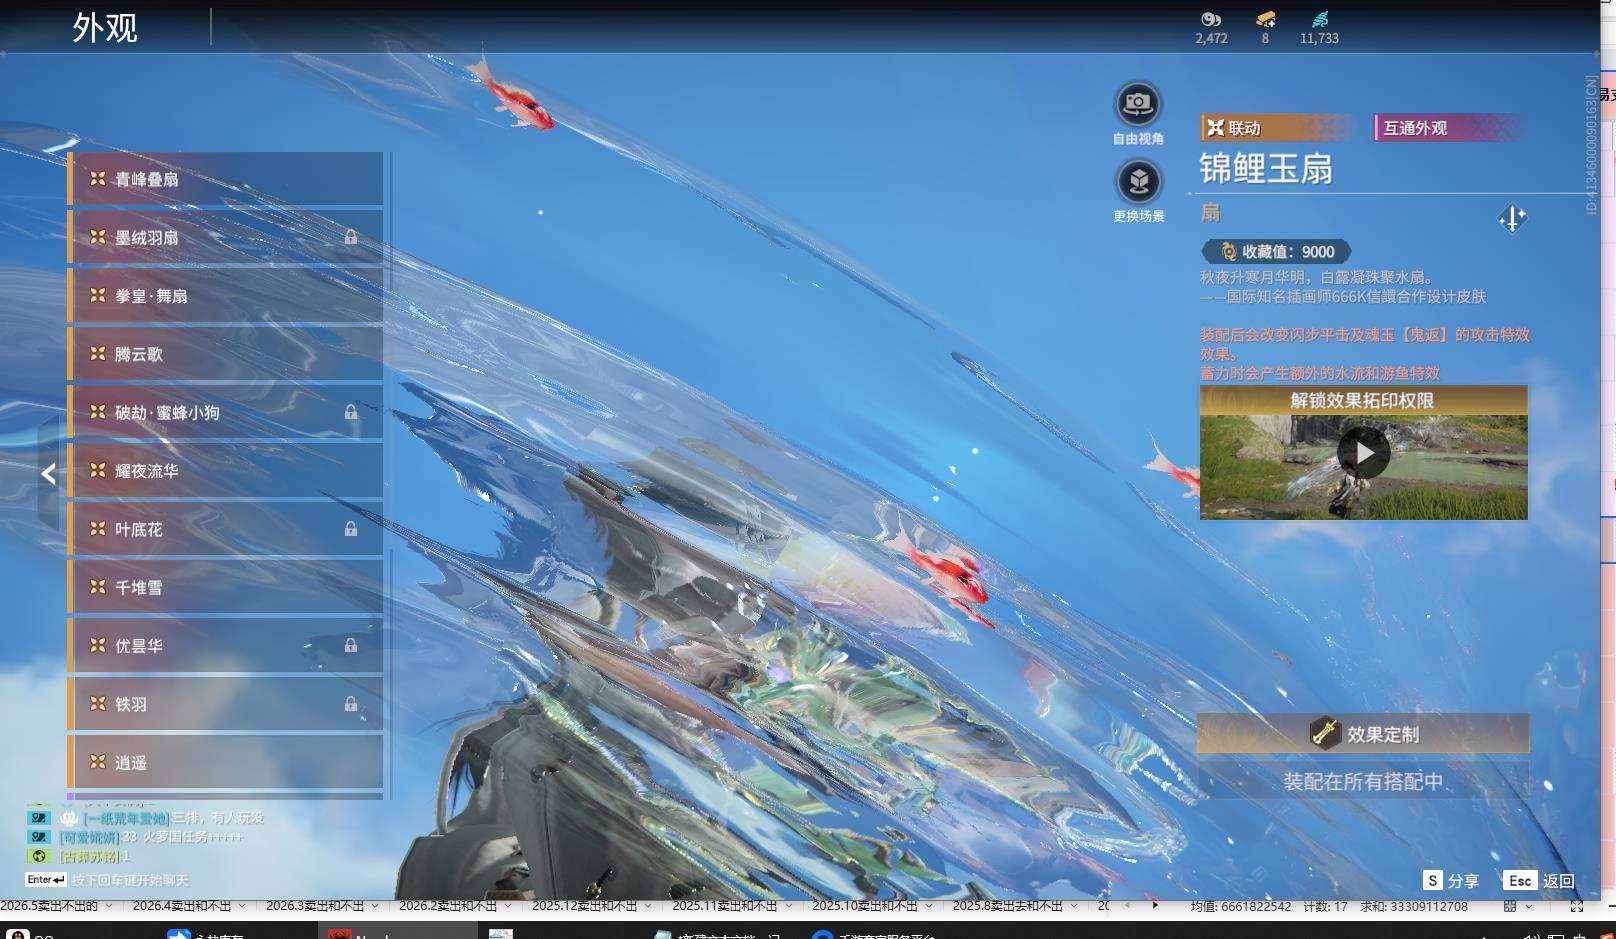Viewport: 1616px width, 939px height.
Task: Open dropdown arrow on 2025.10卖出和不出 tab
Action: point(929,906)
